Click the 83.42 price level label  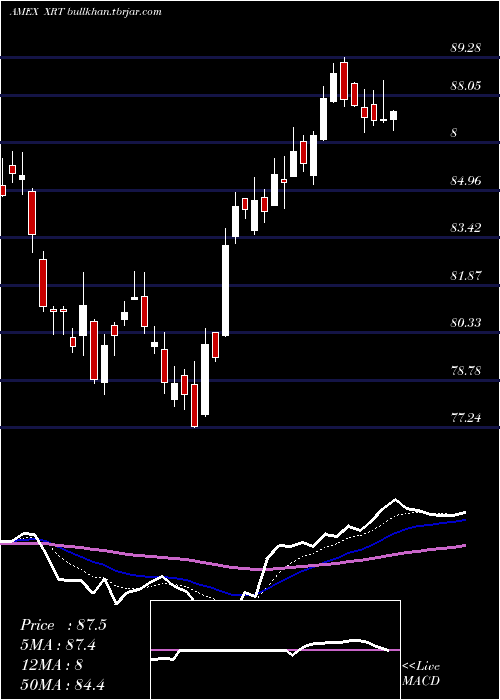(466, 228)
